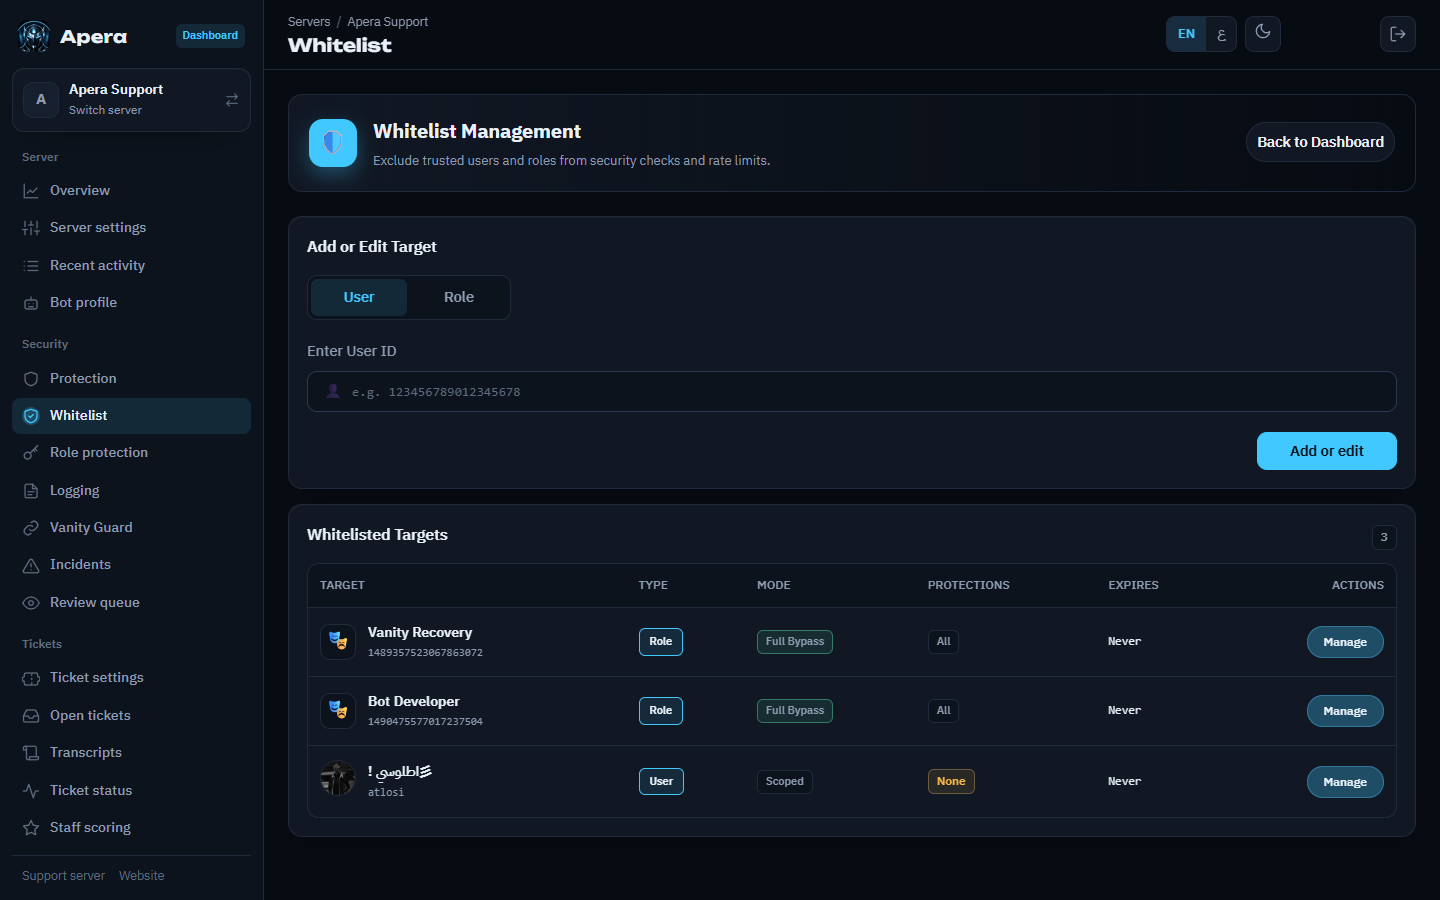Viewport: 1440px width, 900px height.
Task: Open the Website link in sidebar footer
Action: 142,876
